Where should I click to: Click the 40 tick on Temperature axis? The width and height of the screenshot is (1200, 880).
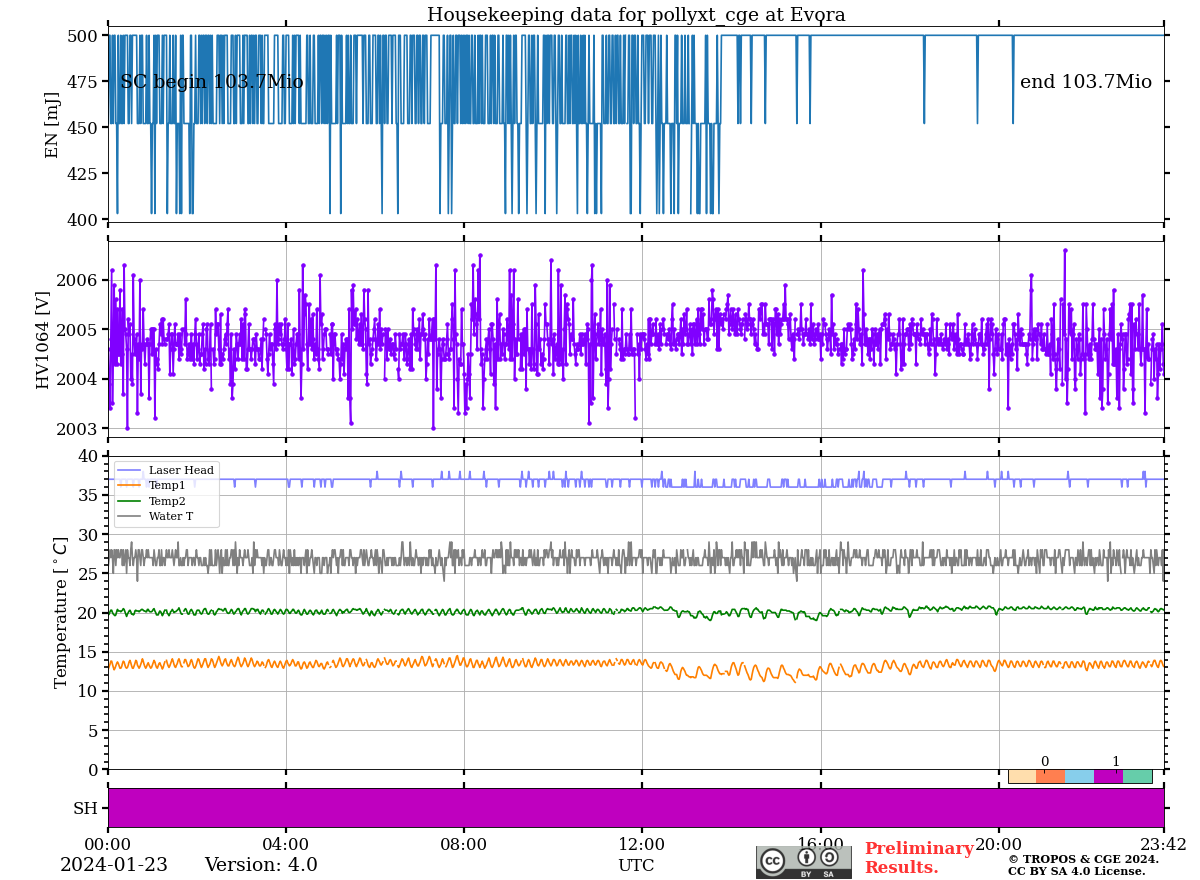(x=88, y=457)
